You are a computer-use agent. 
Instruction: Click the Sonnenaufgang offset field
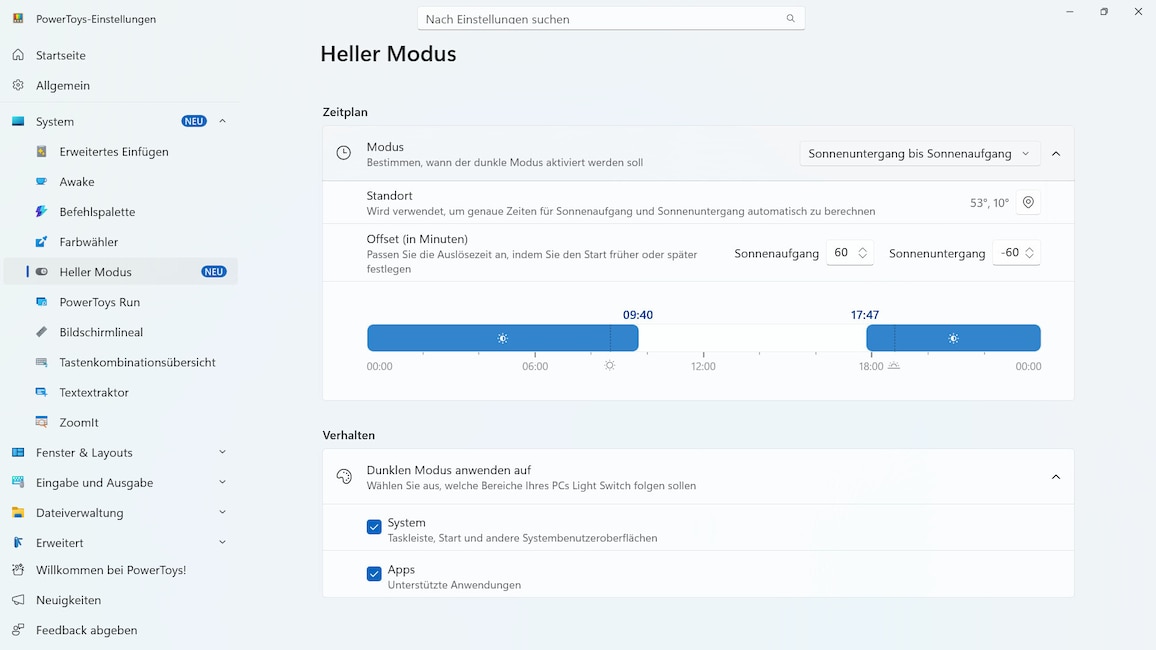coord(849,253)
